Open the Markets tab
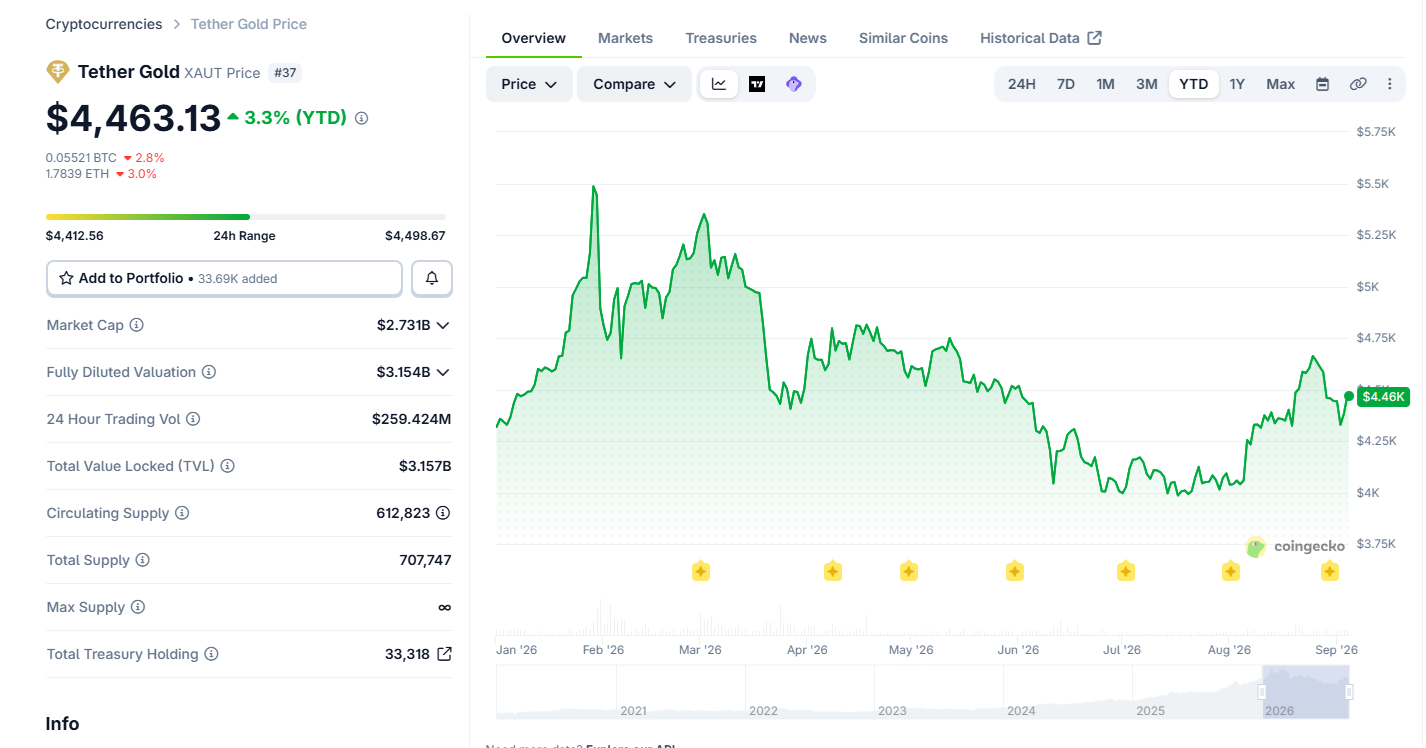 (625, 38)
